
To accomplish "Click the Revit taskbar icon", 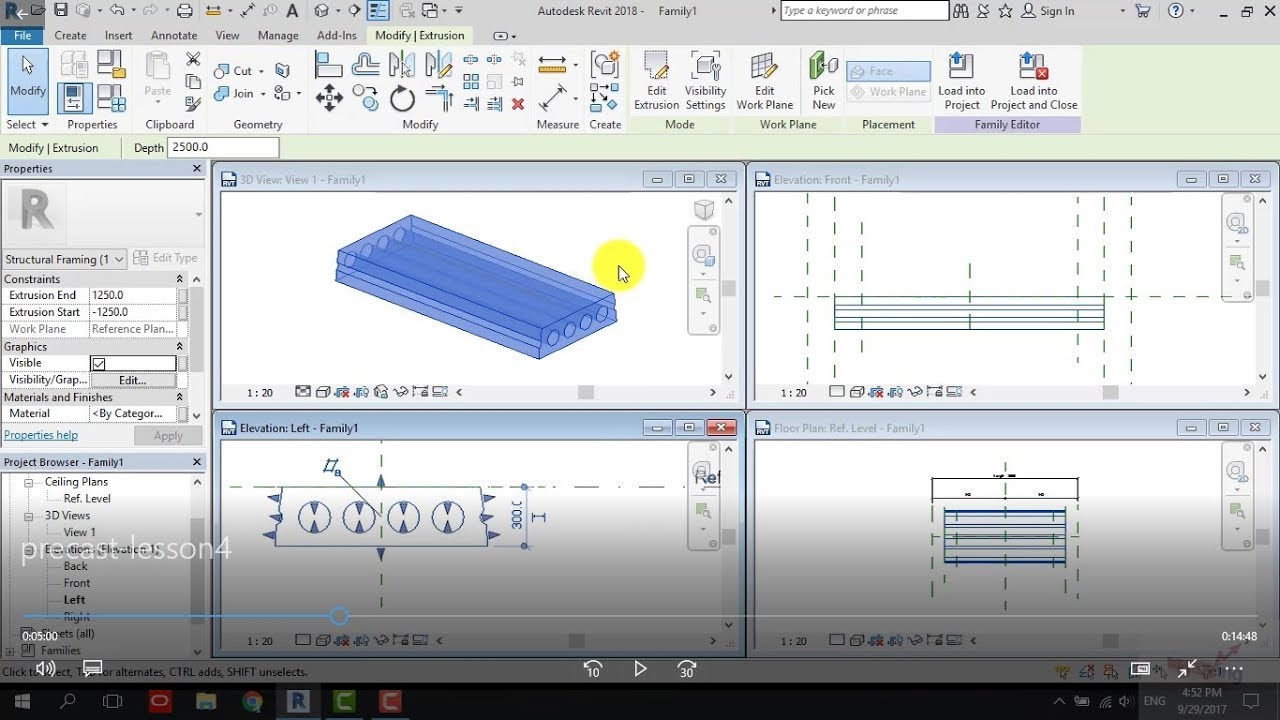I will pyautogui.click(x=298, y=701).
